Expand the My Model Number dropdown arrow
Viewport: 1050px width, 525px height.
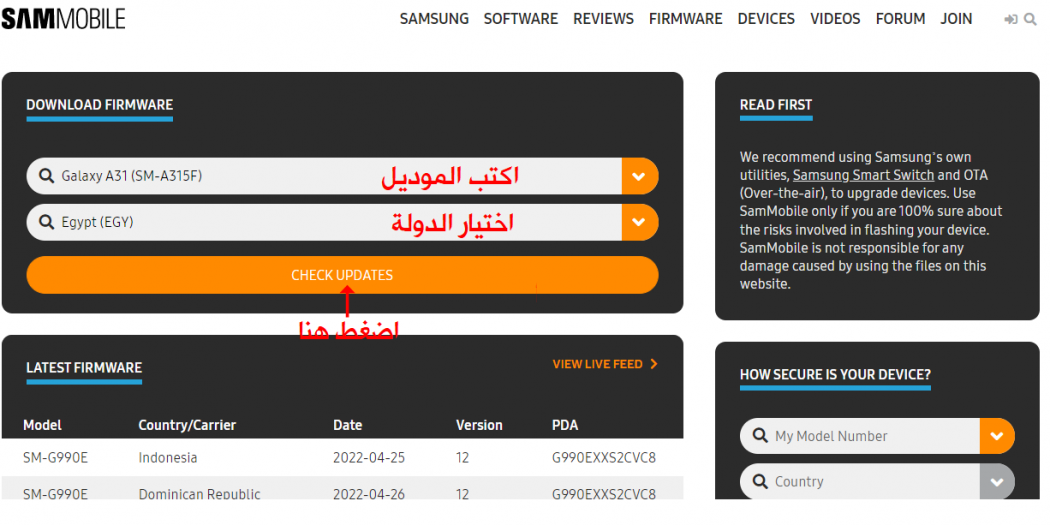pyautogui.click(x=997, y=436)
